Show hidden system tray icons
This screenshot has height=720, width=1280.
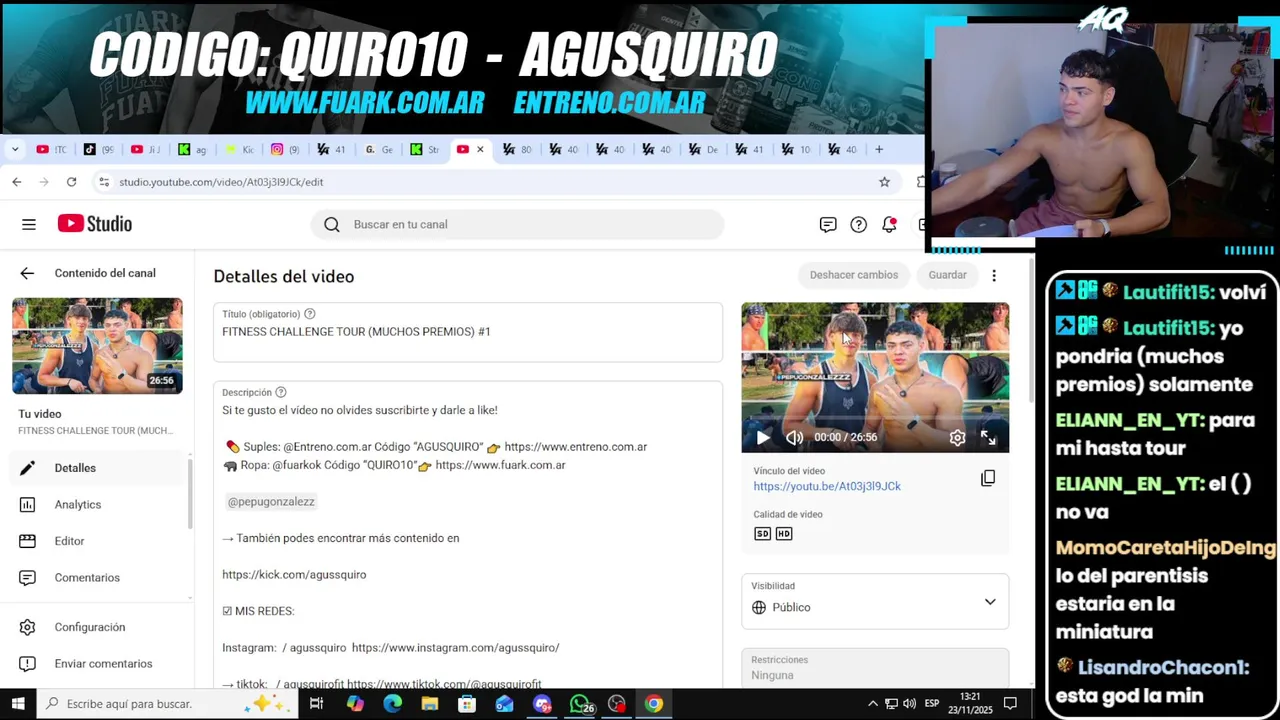pyautogui.click(x=872, y=704)
